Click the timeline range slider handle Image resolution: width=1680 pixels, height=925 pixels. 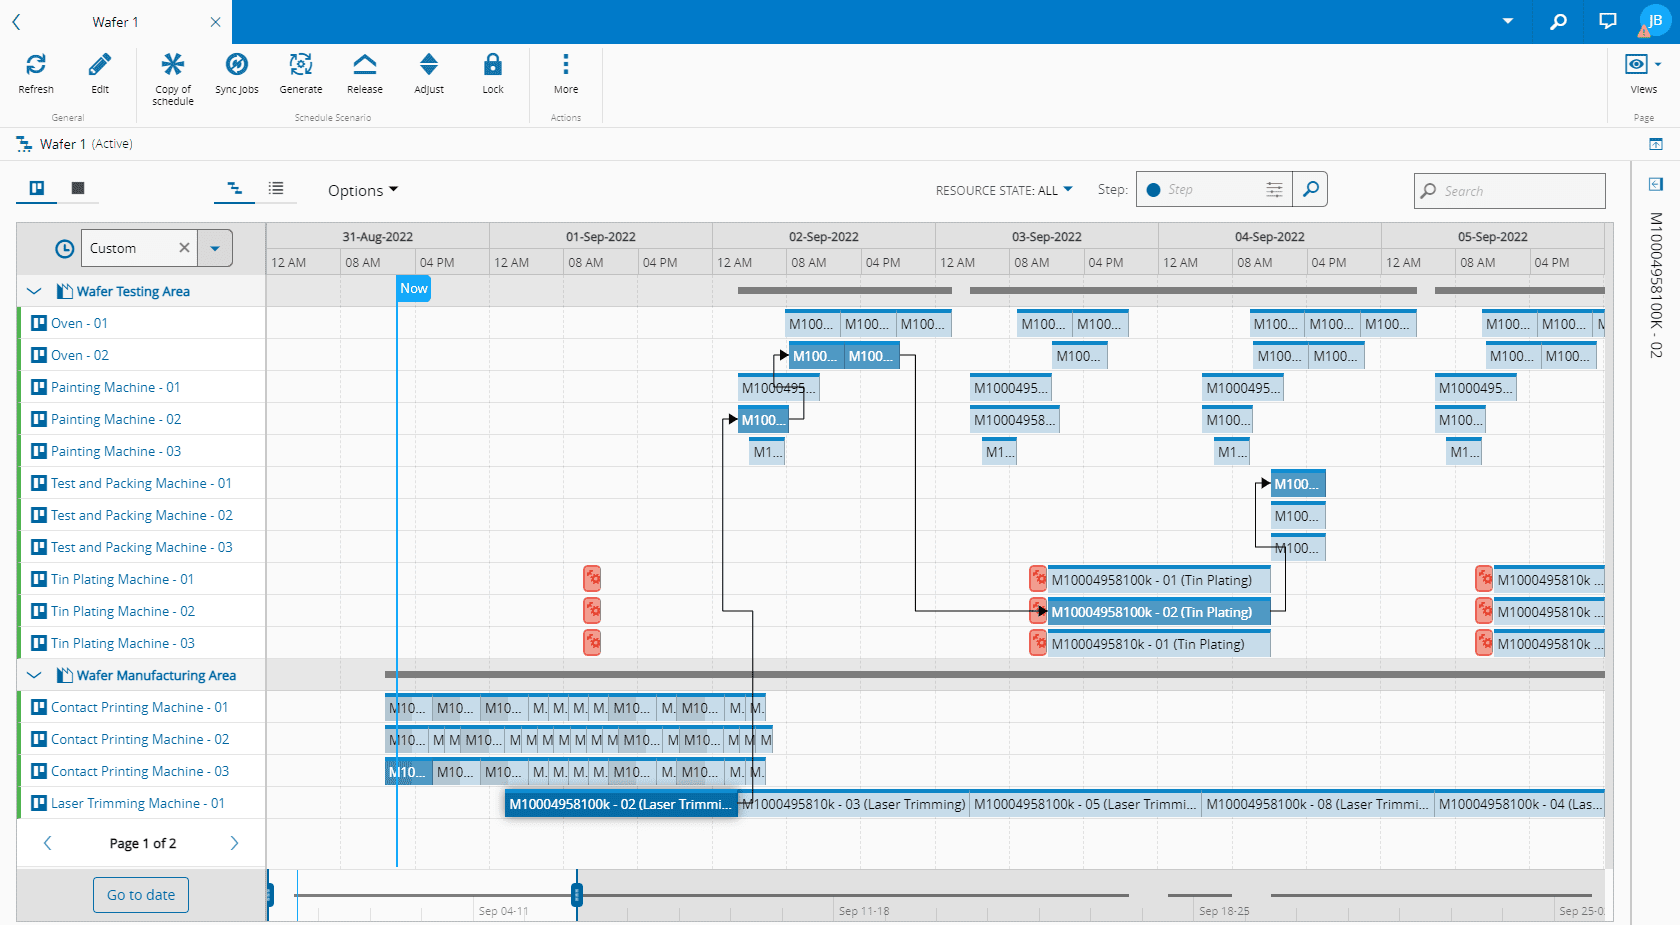[577, 894]
